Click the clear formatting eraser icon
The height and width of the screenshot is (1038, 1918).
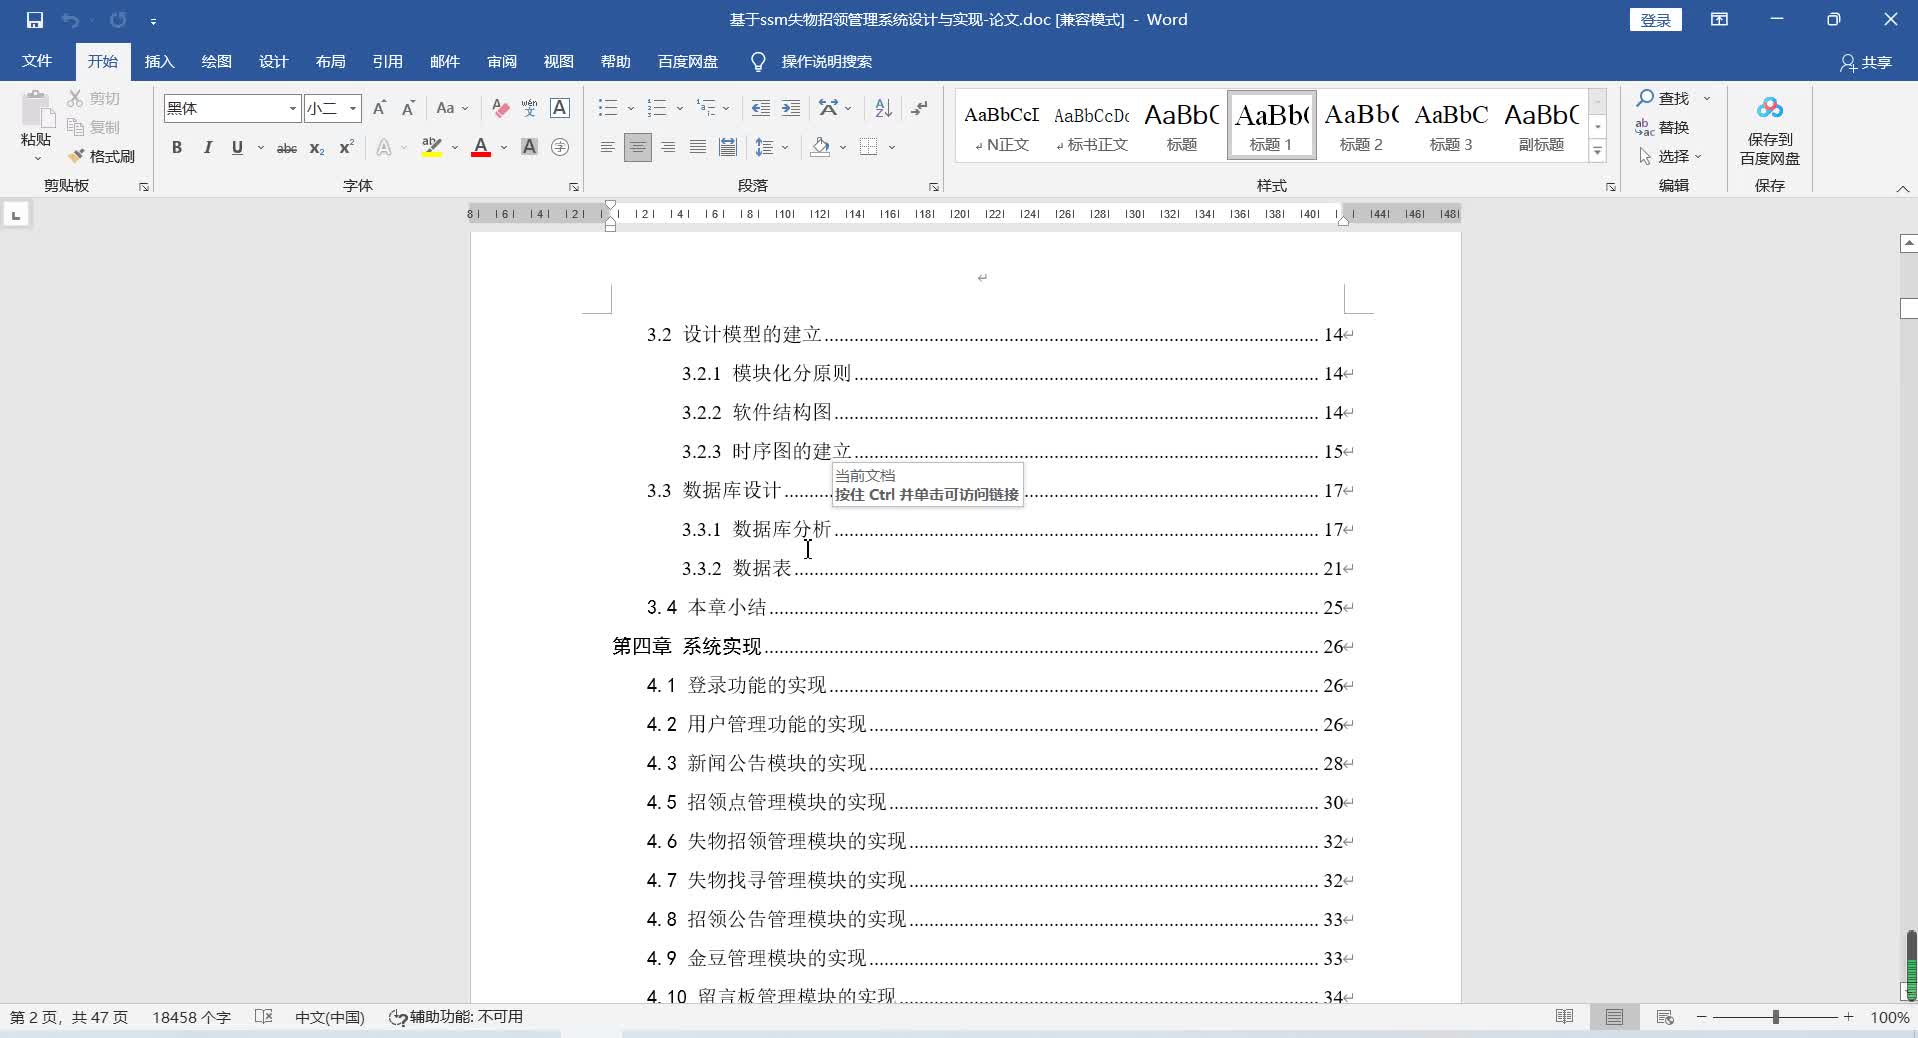[x=501, y=108]
